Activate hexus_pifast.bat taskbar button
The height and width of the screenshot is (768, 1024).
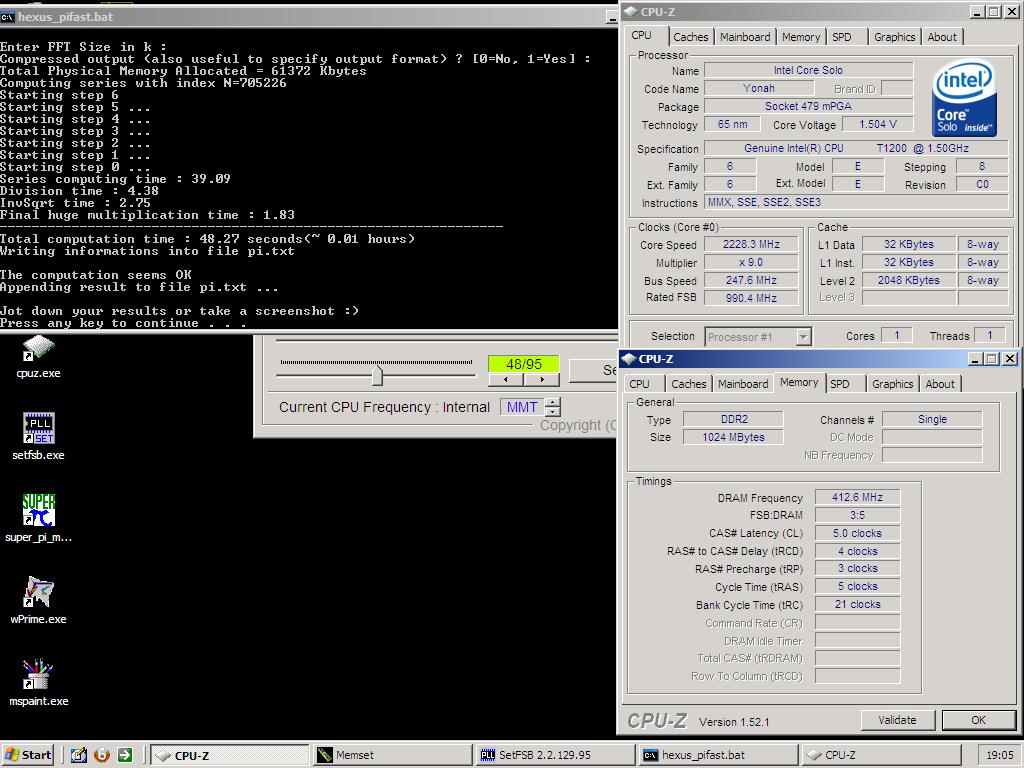(718, 755)
